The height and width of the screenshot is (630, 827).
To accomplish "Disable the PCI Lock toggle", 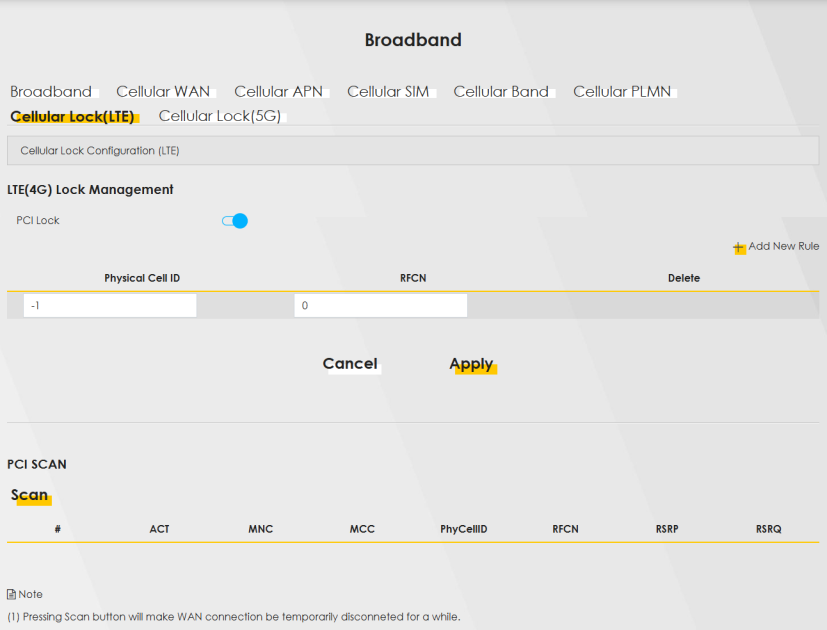I will (x=235, y=221).
